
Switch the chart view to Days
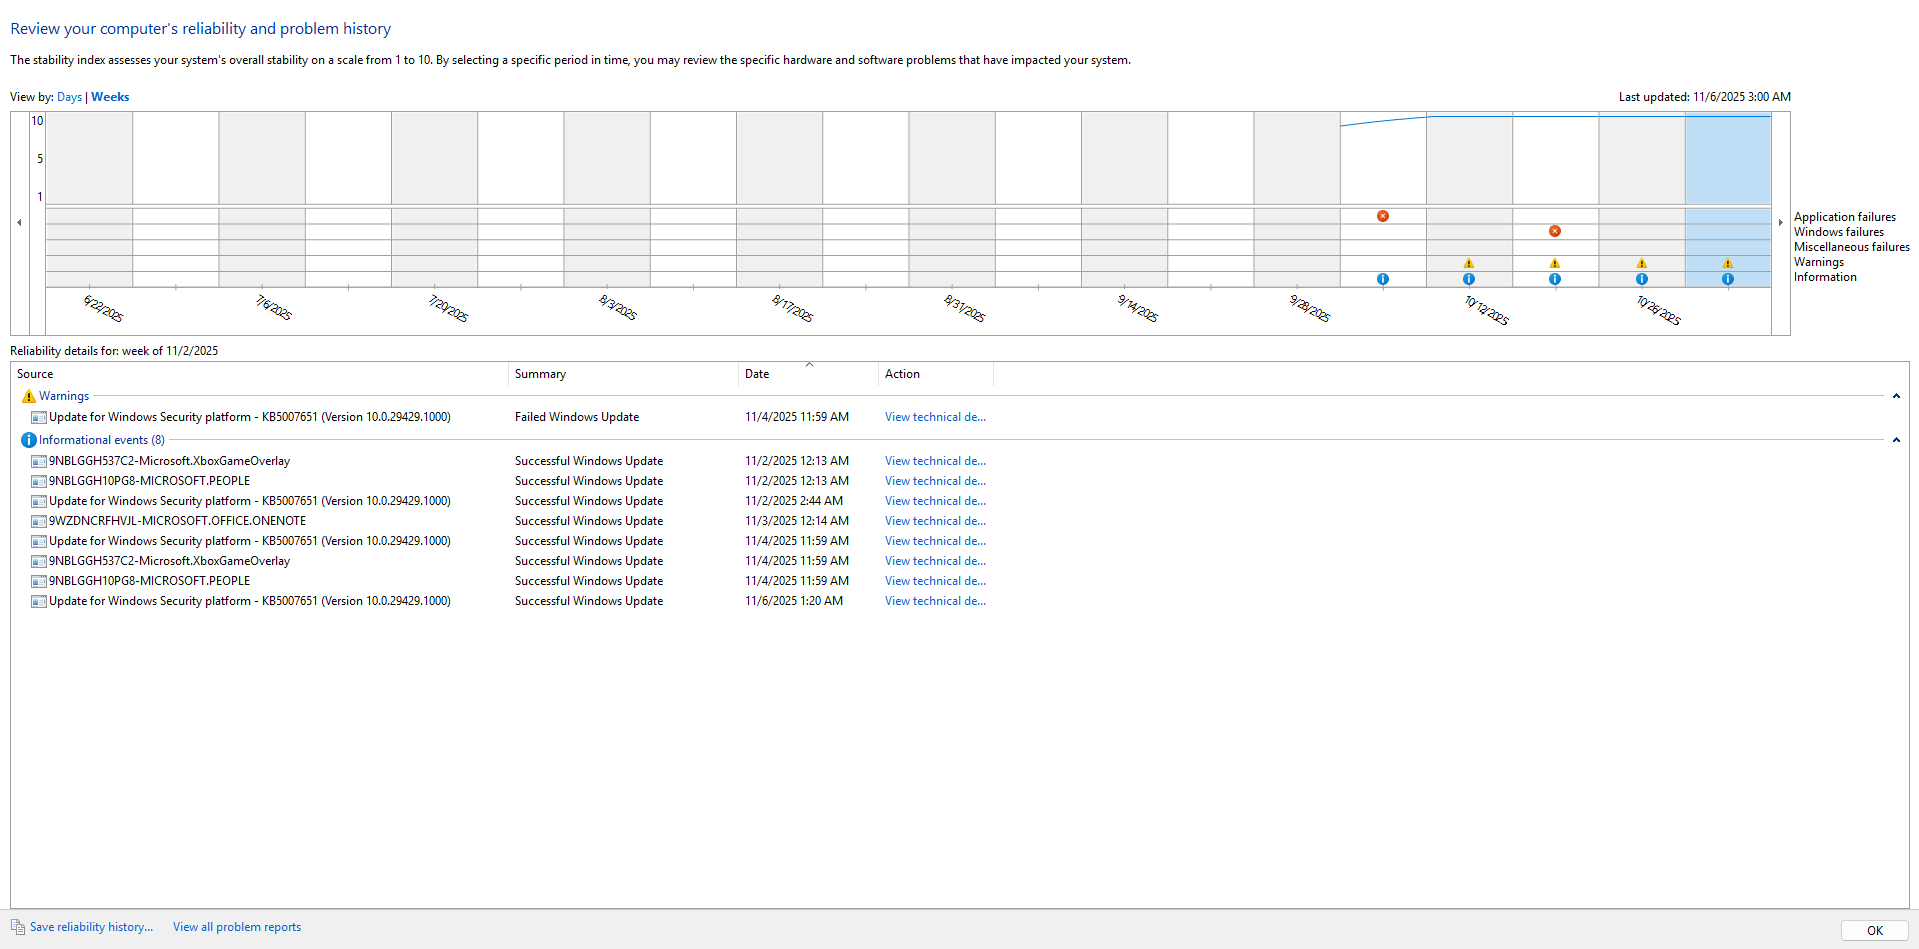[69, 97]
